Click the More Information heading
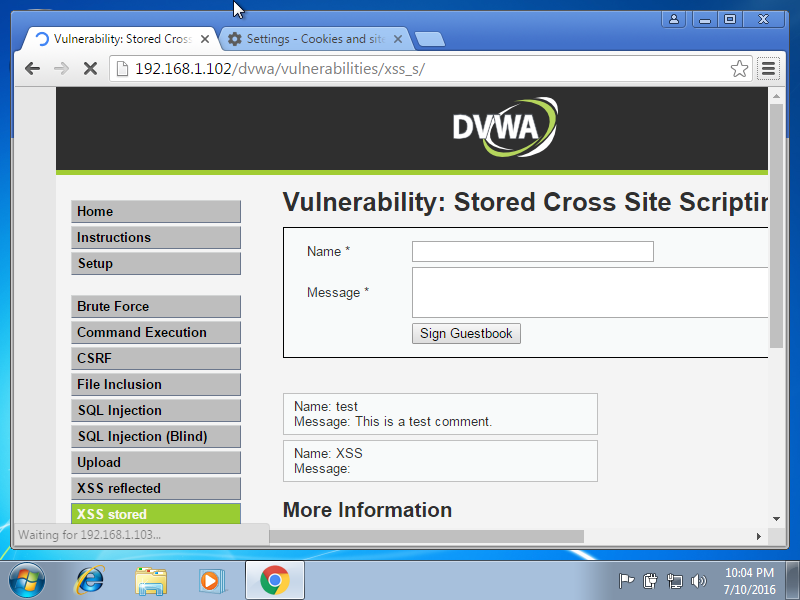800x600 pixels. click(x=367, y=510)
